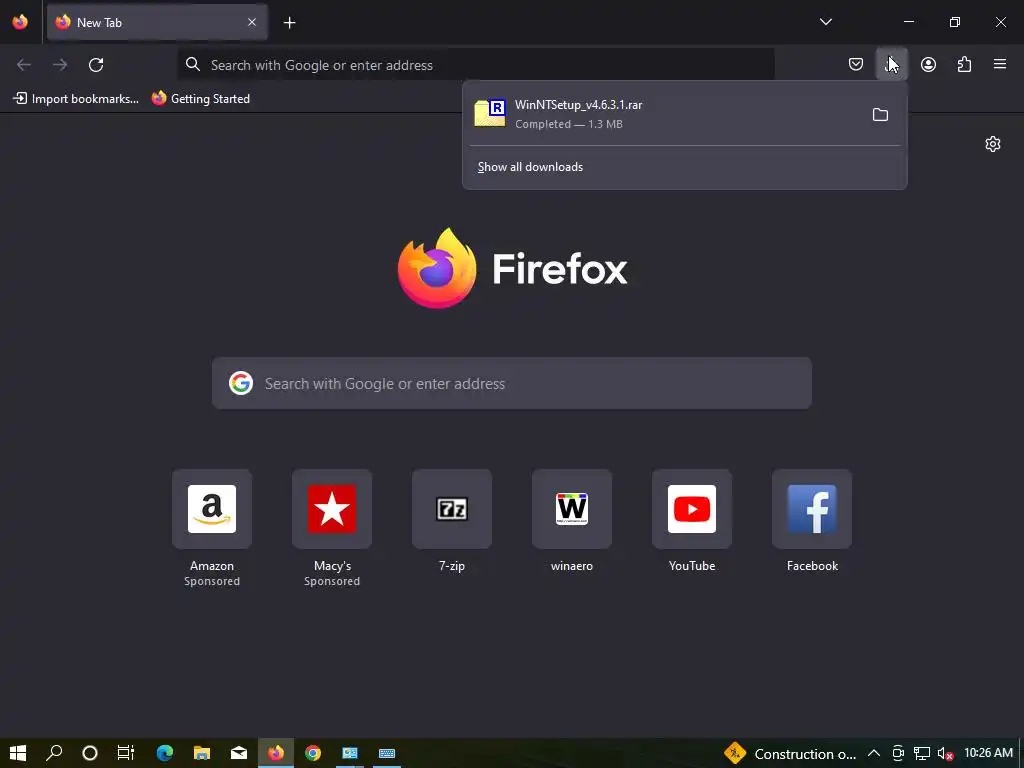Reload the current page
The width and height of the screenshot is (1024, 768).
pyautogui.click(x=96, y=65)
